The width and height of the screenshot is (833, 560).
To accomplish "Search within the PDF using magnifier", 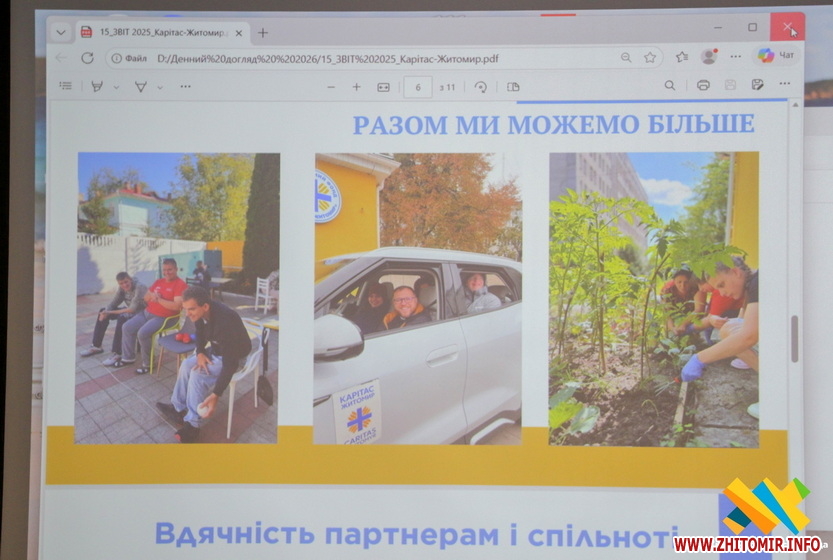I will [670, 86].
